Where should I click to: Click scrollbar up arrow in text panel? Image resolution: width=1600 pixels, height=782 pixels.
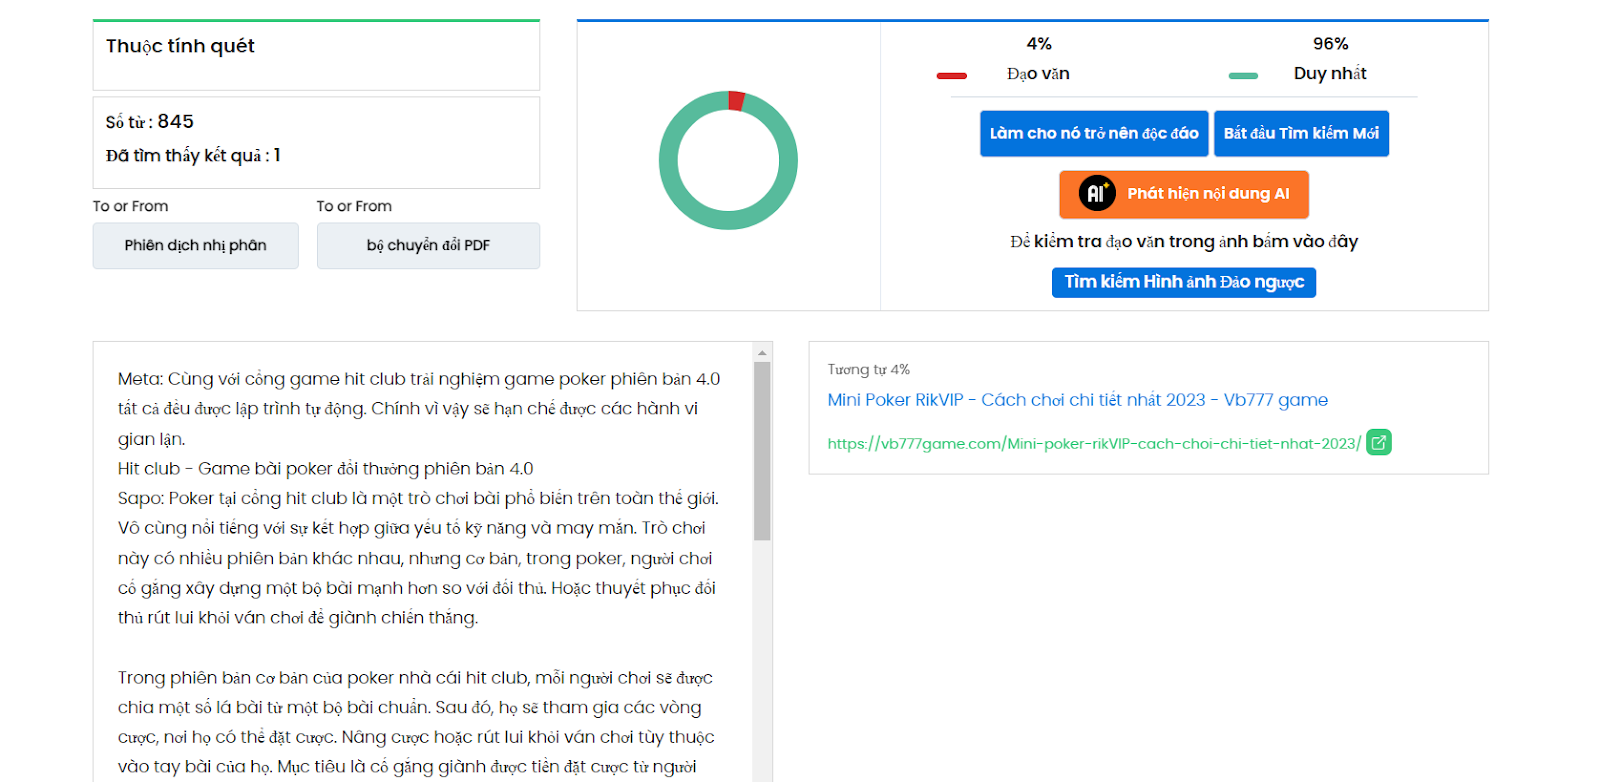(x=762, y=352)
